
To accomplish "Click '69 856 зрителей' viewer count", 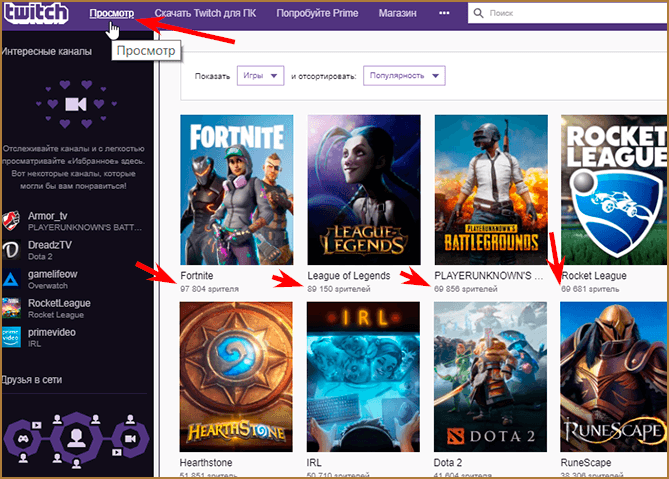I will (465, 289).
